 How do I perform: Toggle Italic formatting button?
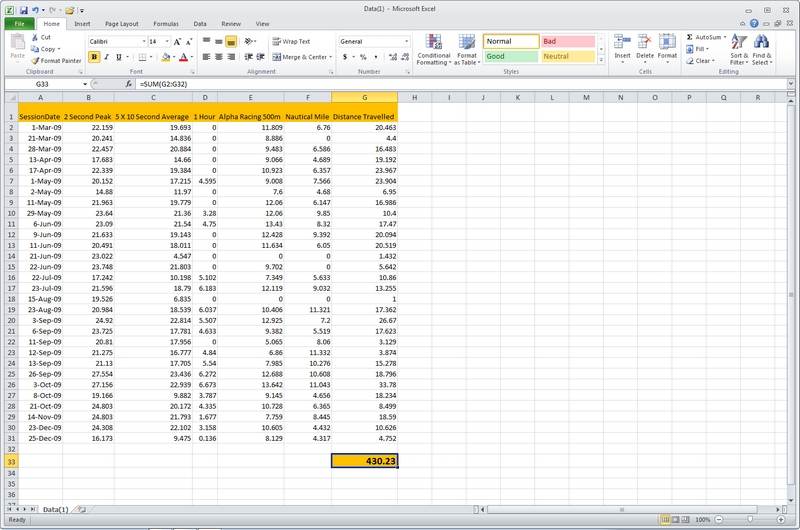pos(106,57)
